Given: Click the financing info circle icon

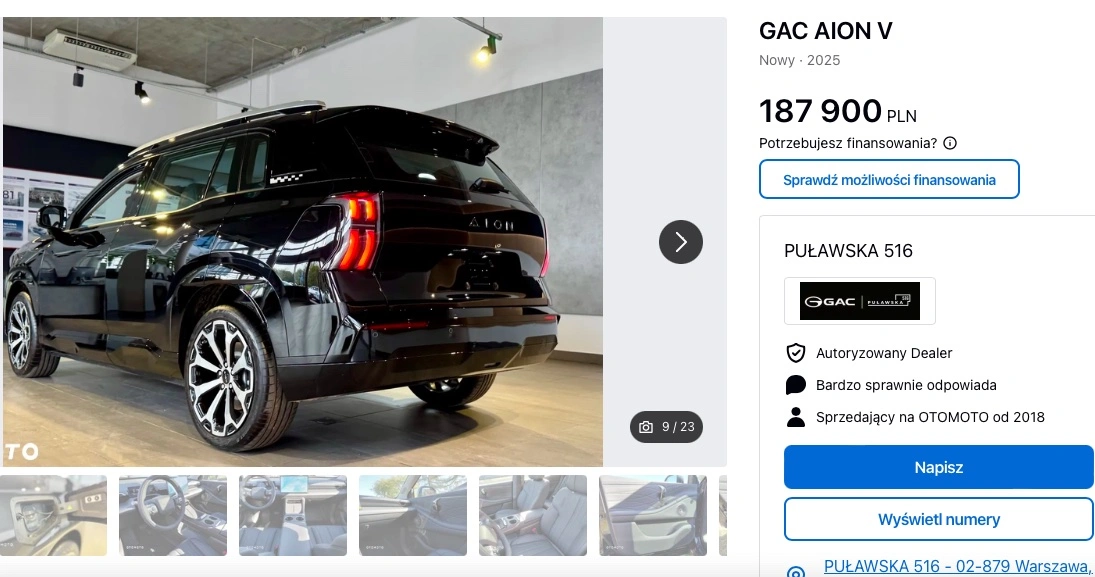Looking at the screenshot, I should click(x=950, y=143).
